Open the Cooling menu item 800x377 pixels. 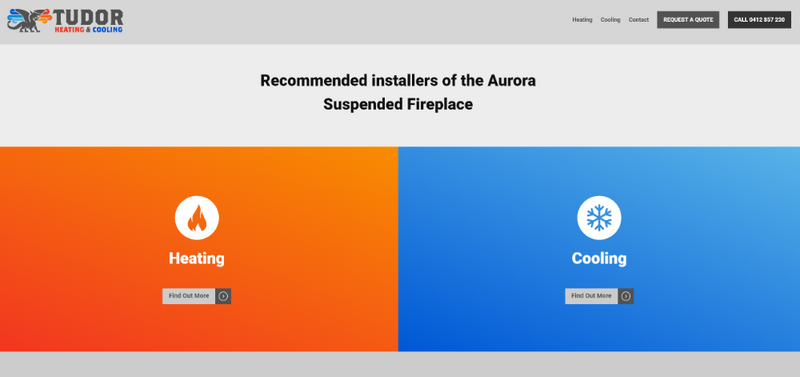point(610,20)
